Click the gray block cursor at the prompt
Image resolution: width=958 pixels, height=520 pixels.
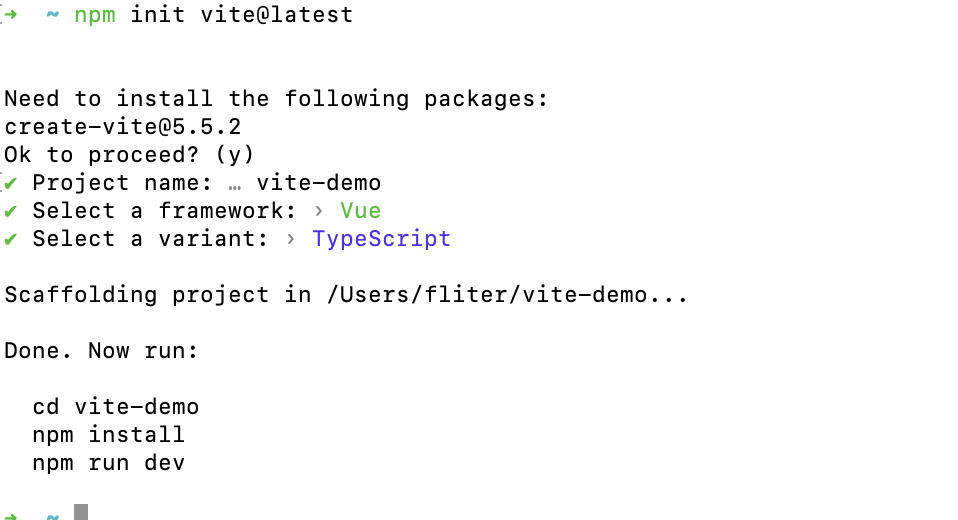coord(81,512)
